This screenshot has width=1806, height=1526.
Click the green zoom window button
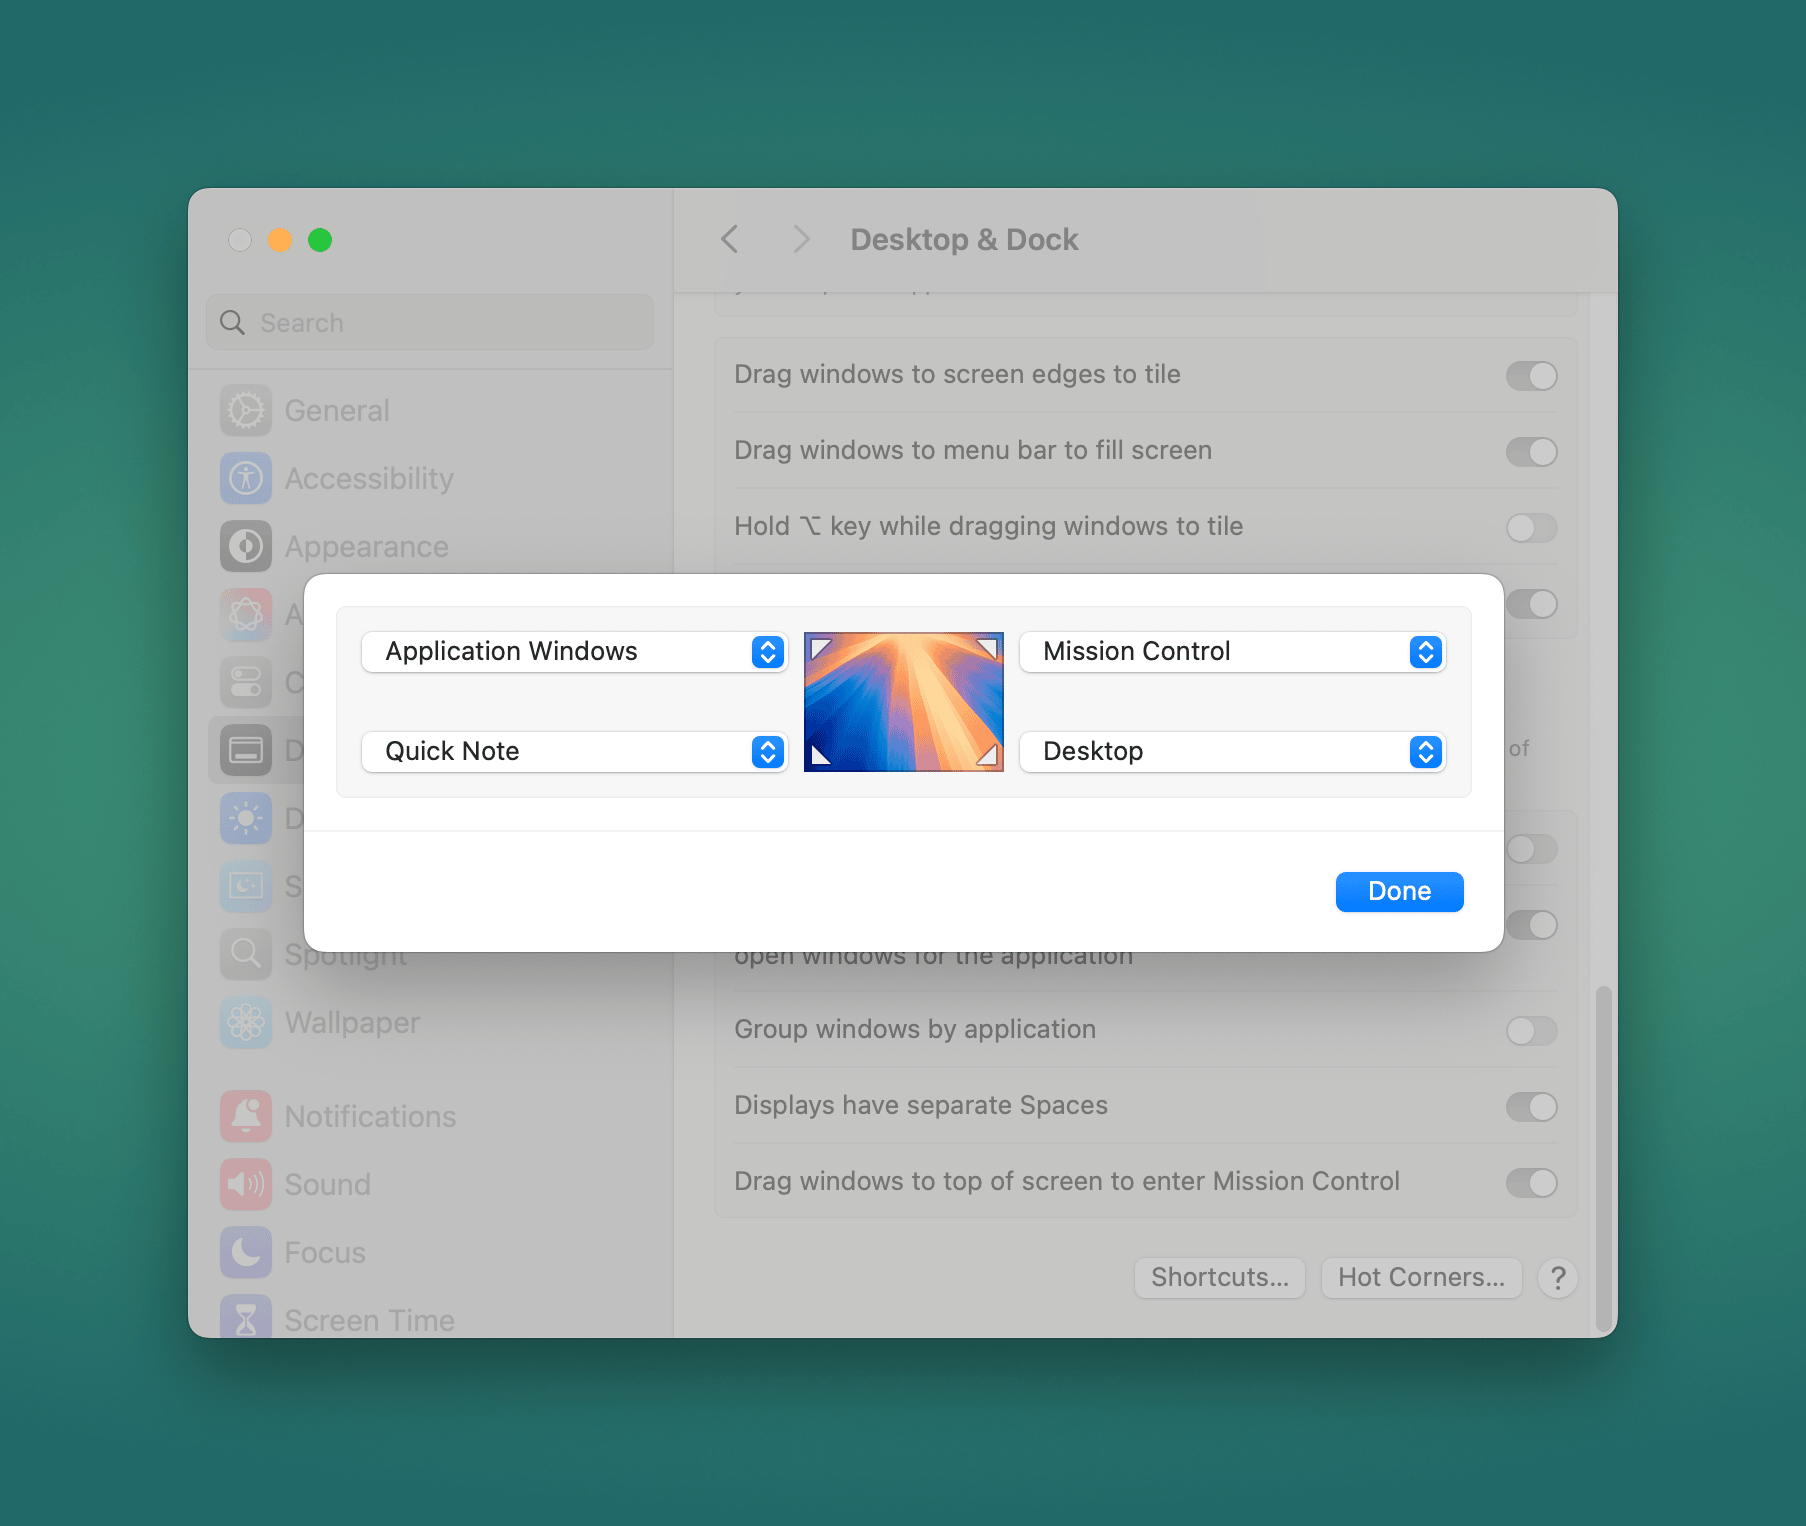320,240
